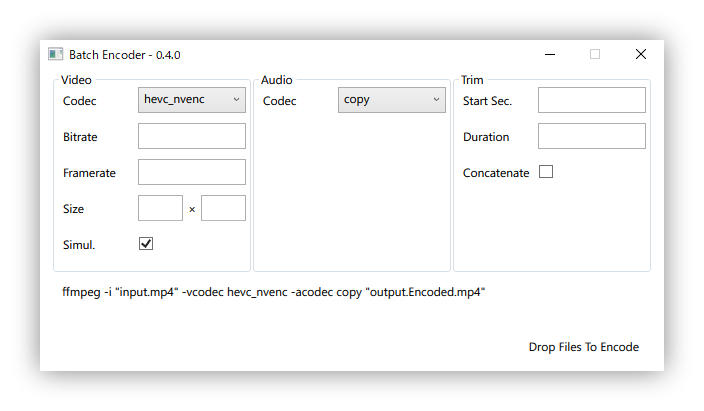Click the Duration input field
This screenshot has width=704, height=411.
click(591, 136)
